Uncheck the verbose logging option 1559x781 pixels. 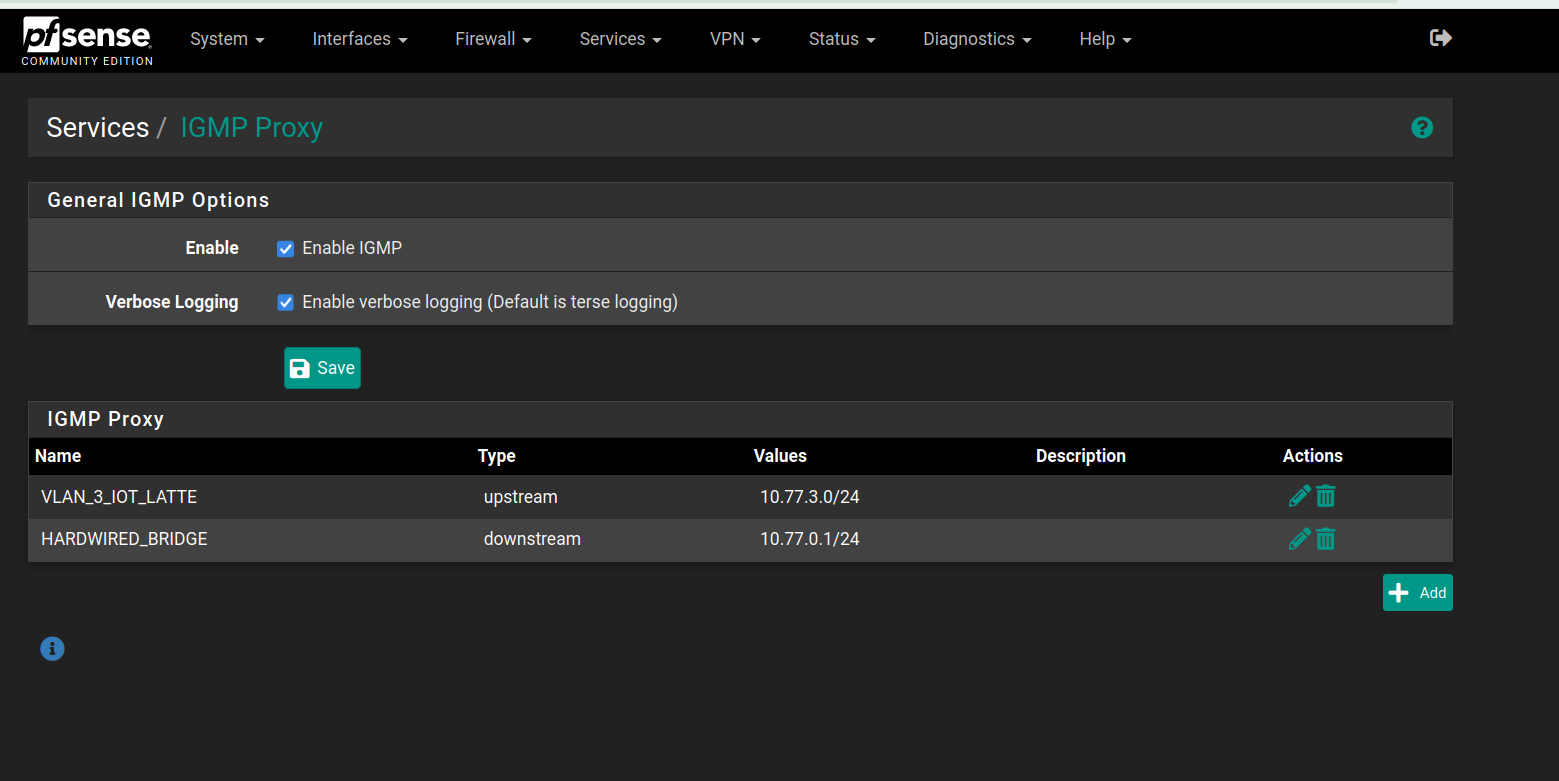coord(285,301)
